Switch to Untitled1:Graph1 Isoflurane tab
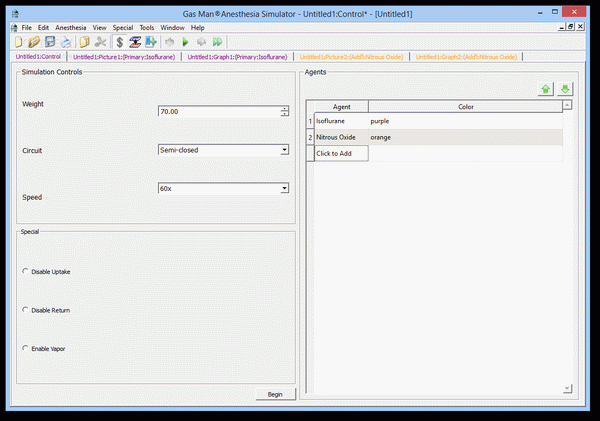 237,57
